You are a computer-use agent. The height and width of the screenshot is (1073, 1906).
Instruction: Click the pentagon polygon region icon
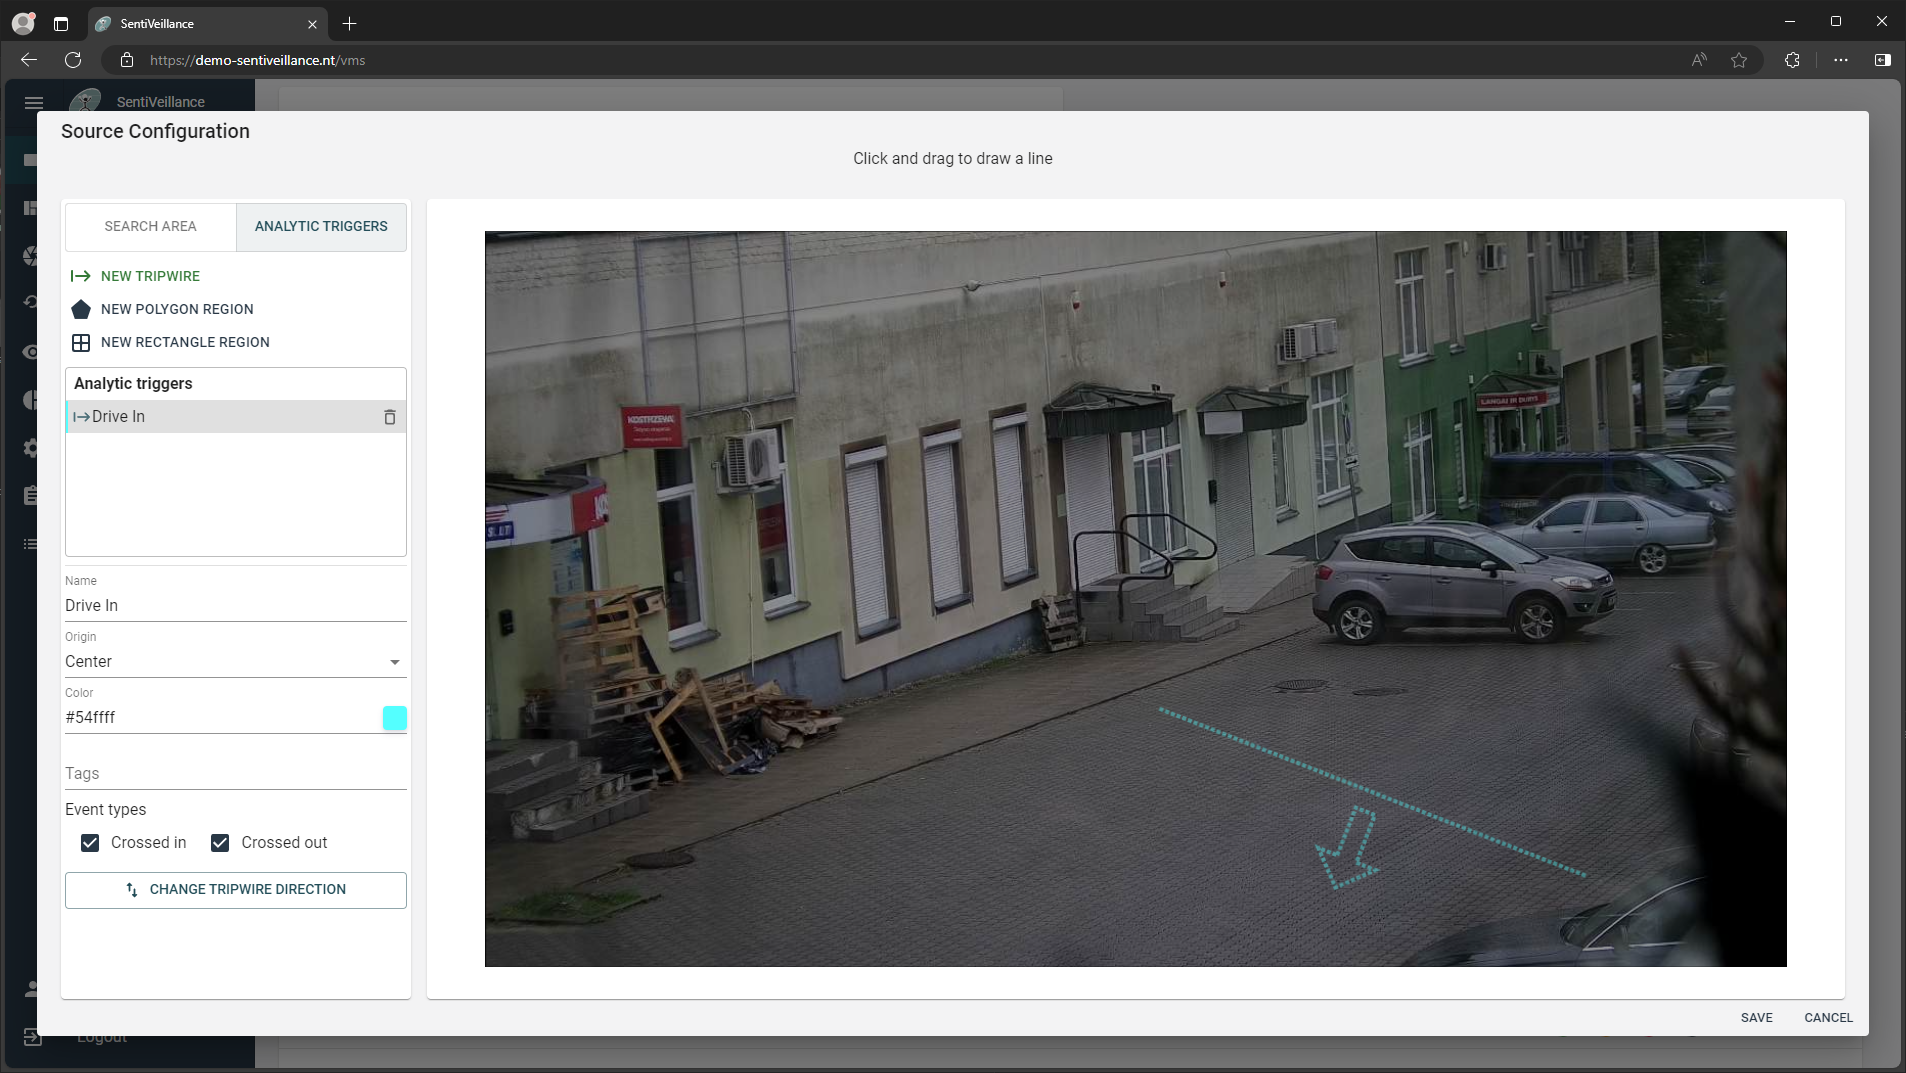[81, 309]
